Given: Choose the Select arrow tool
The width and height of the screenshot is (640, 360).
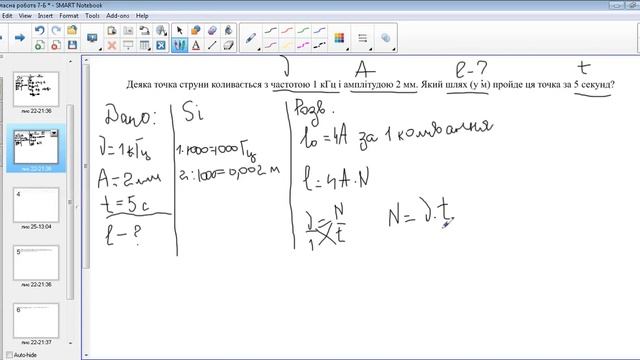Looking at the screenshot, I should pyautogui.click(x=179, y=31).
